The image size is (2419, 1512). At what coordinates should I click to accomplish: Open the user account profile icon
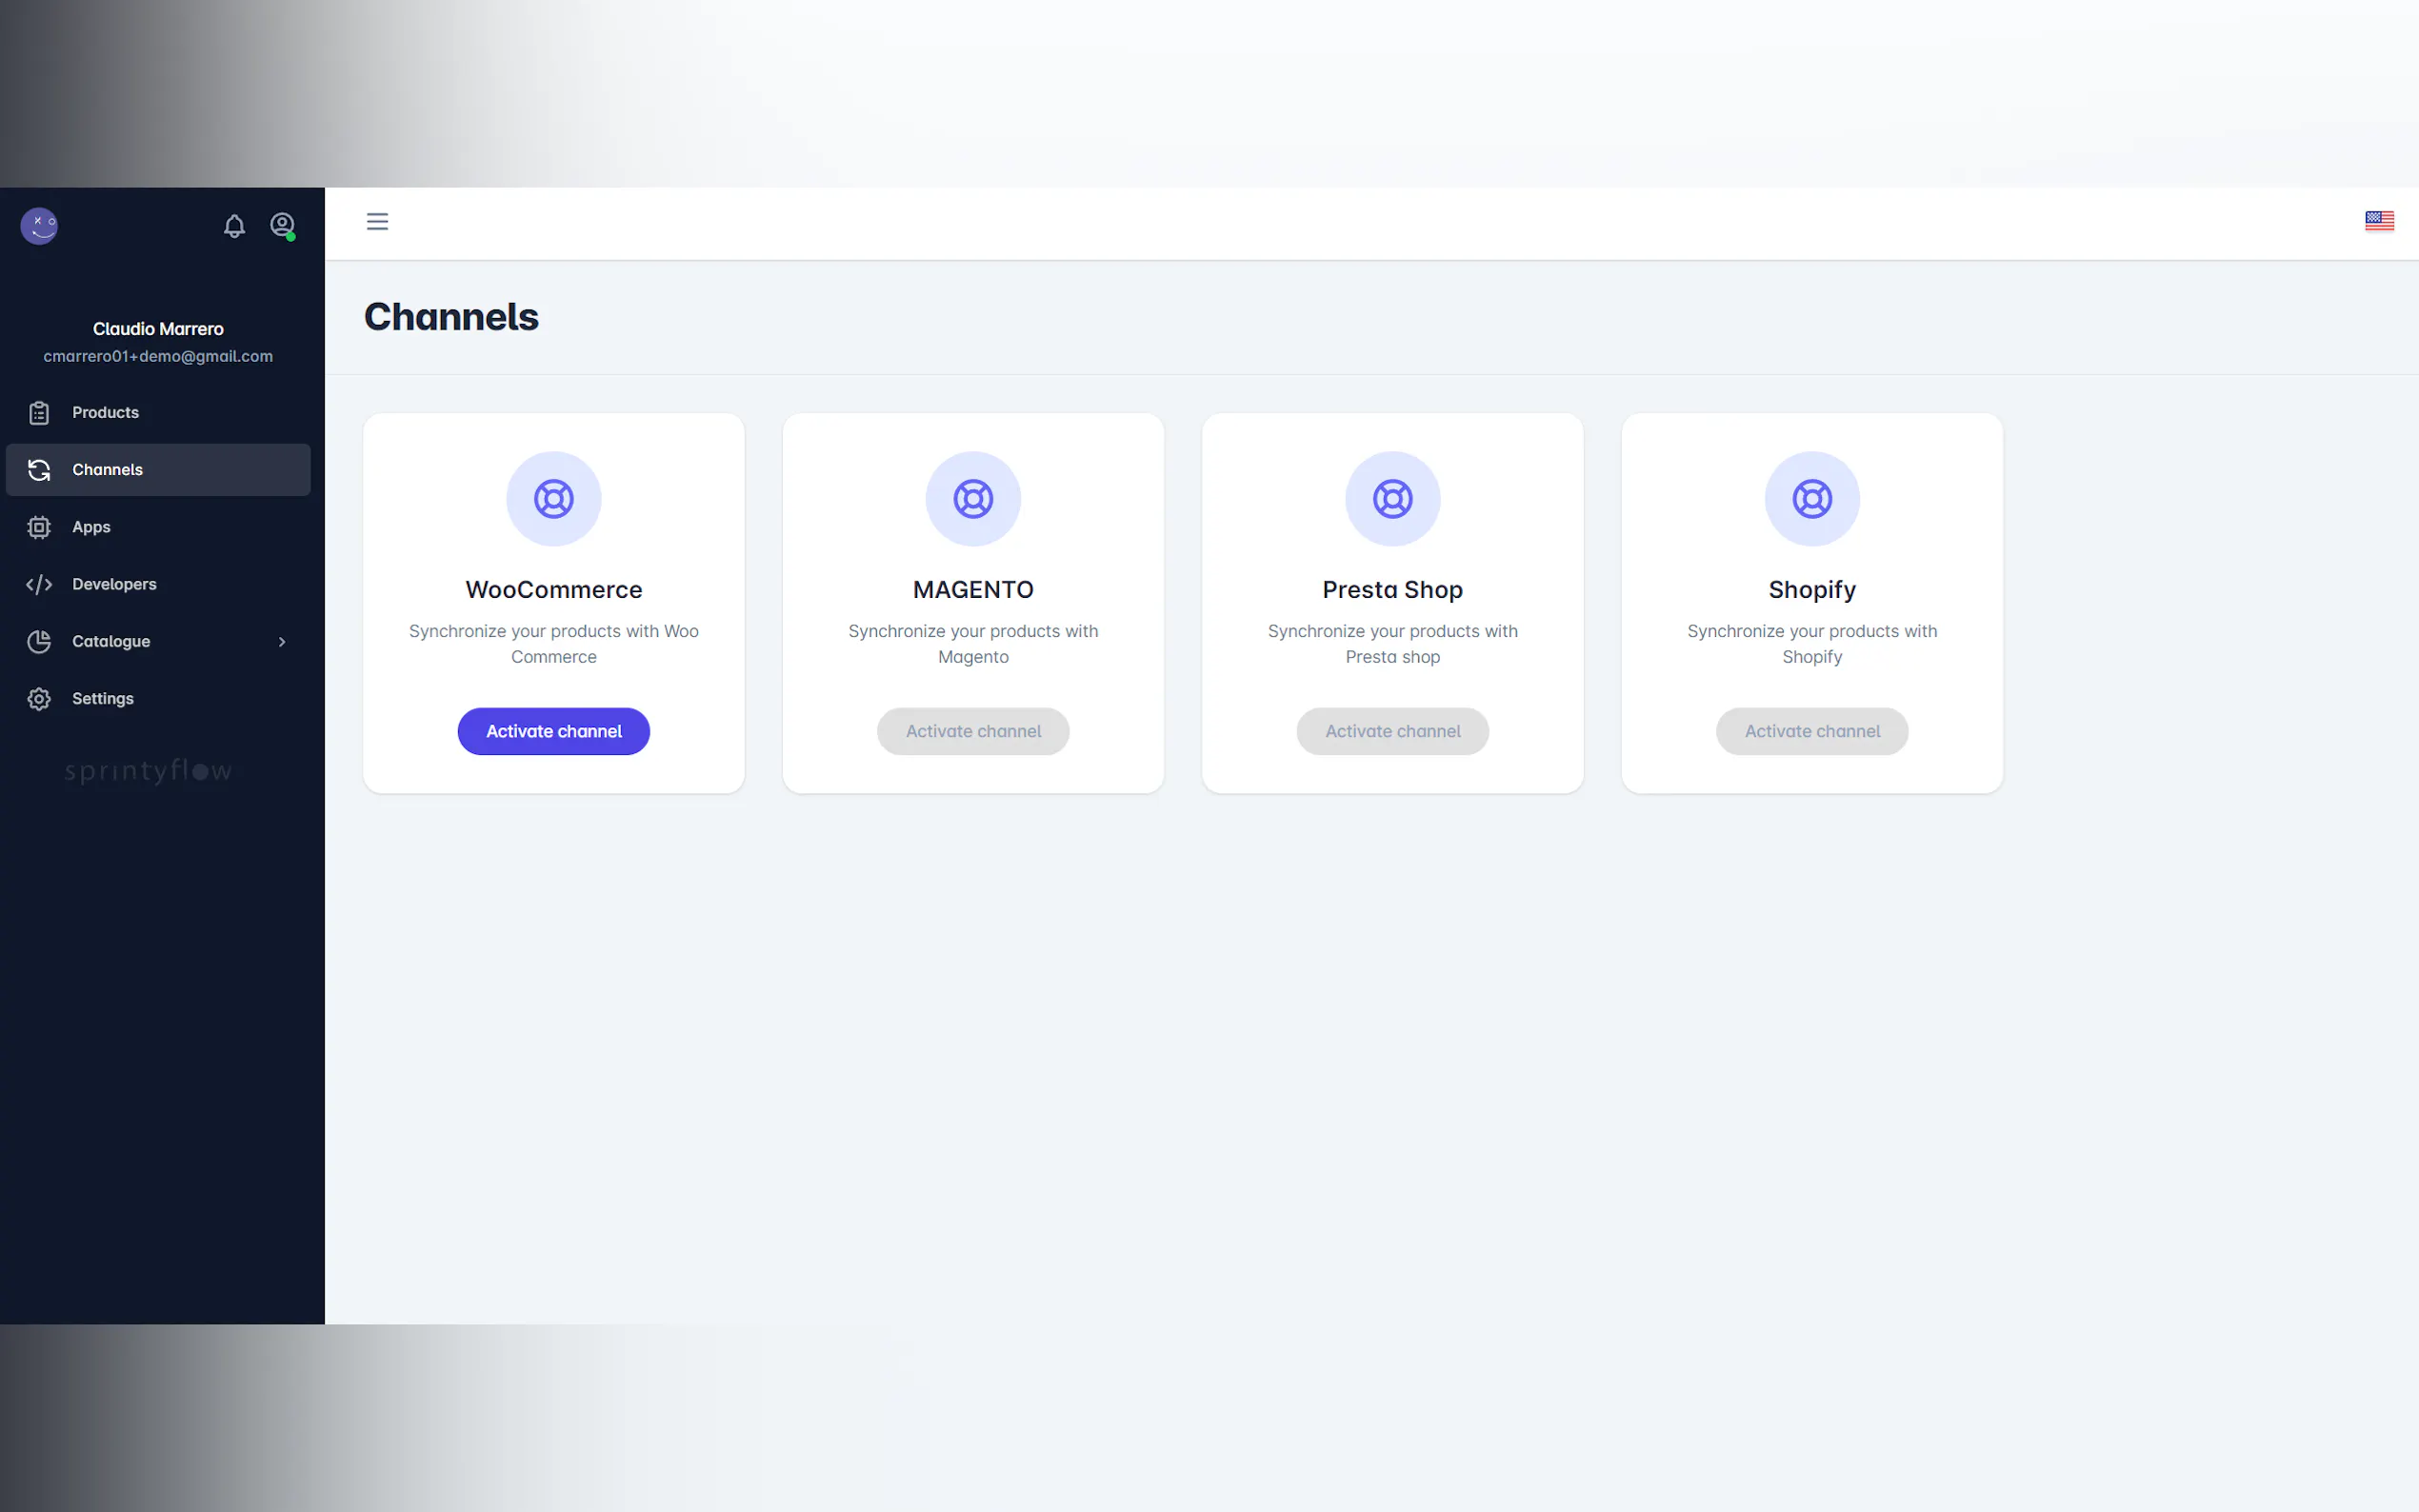282,224
